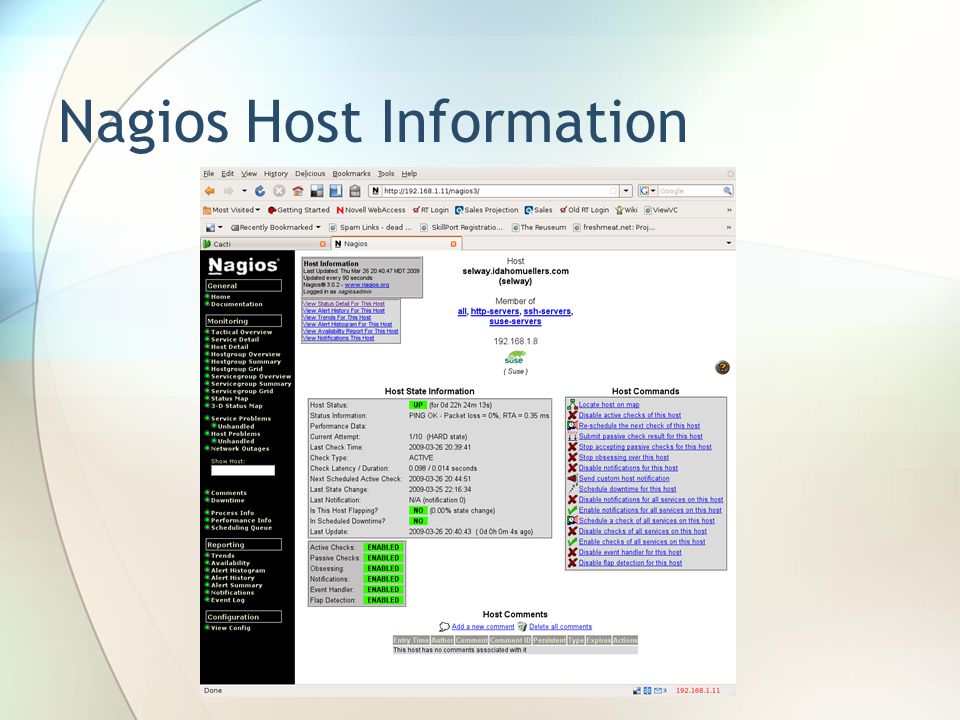Viewport: 960px width, 720px height.
Task: Open Status Map in sidebar
Action: [230, 399]
